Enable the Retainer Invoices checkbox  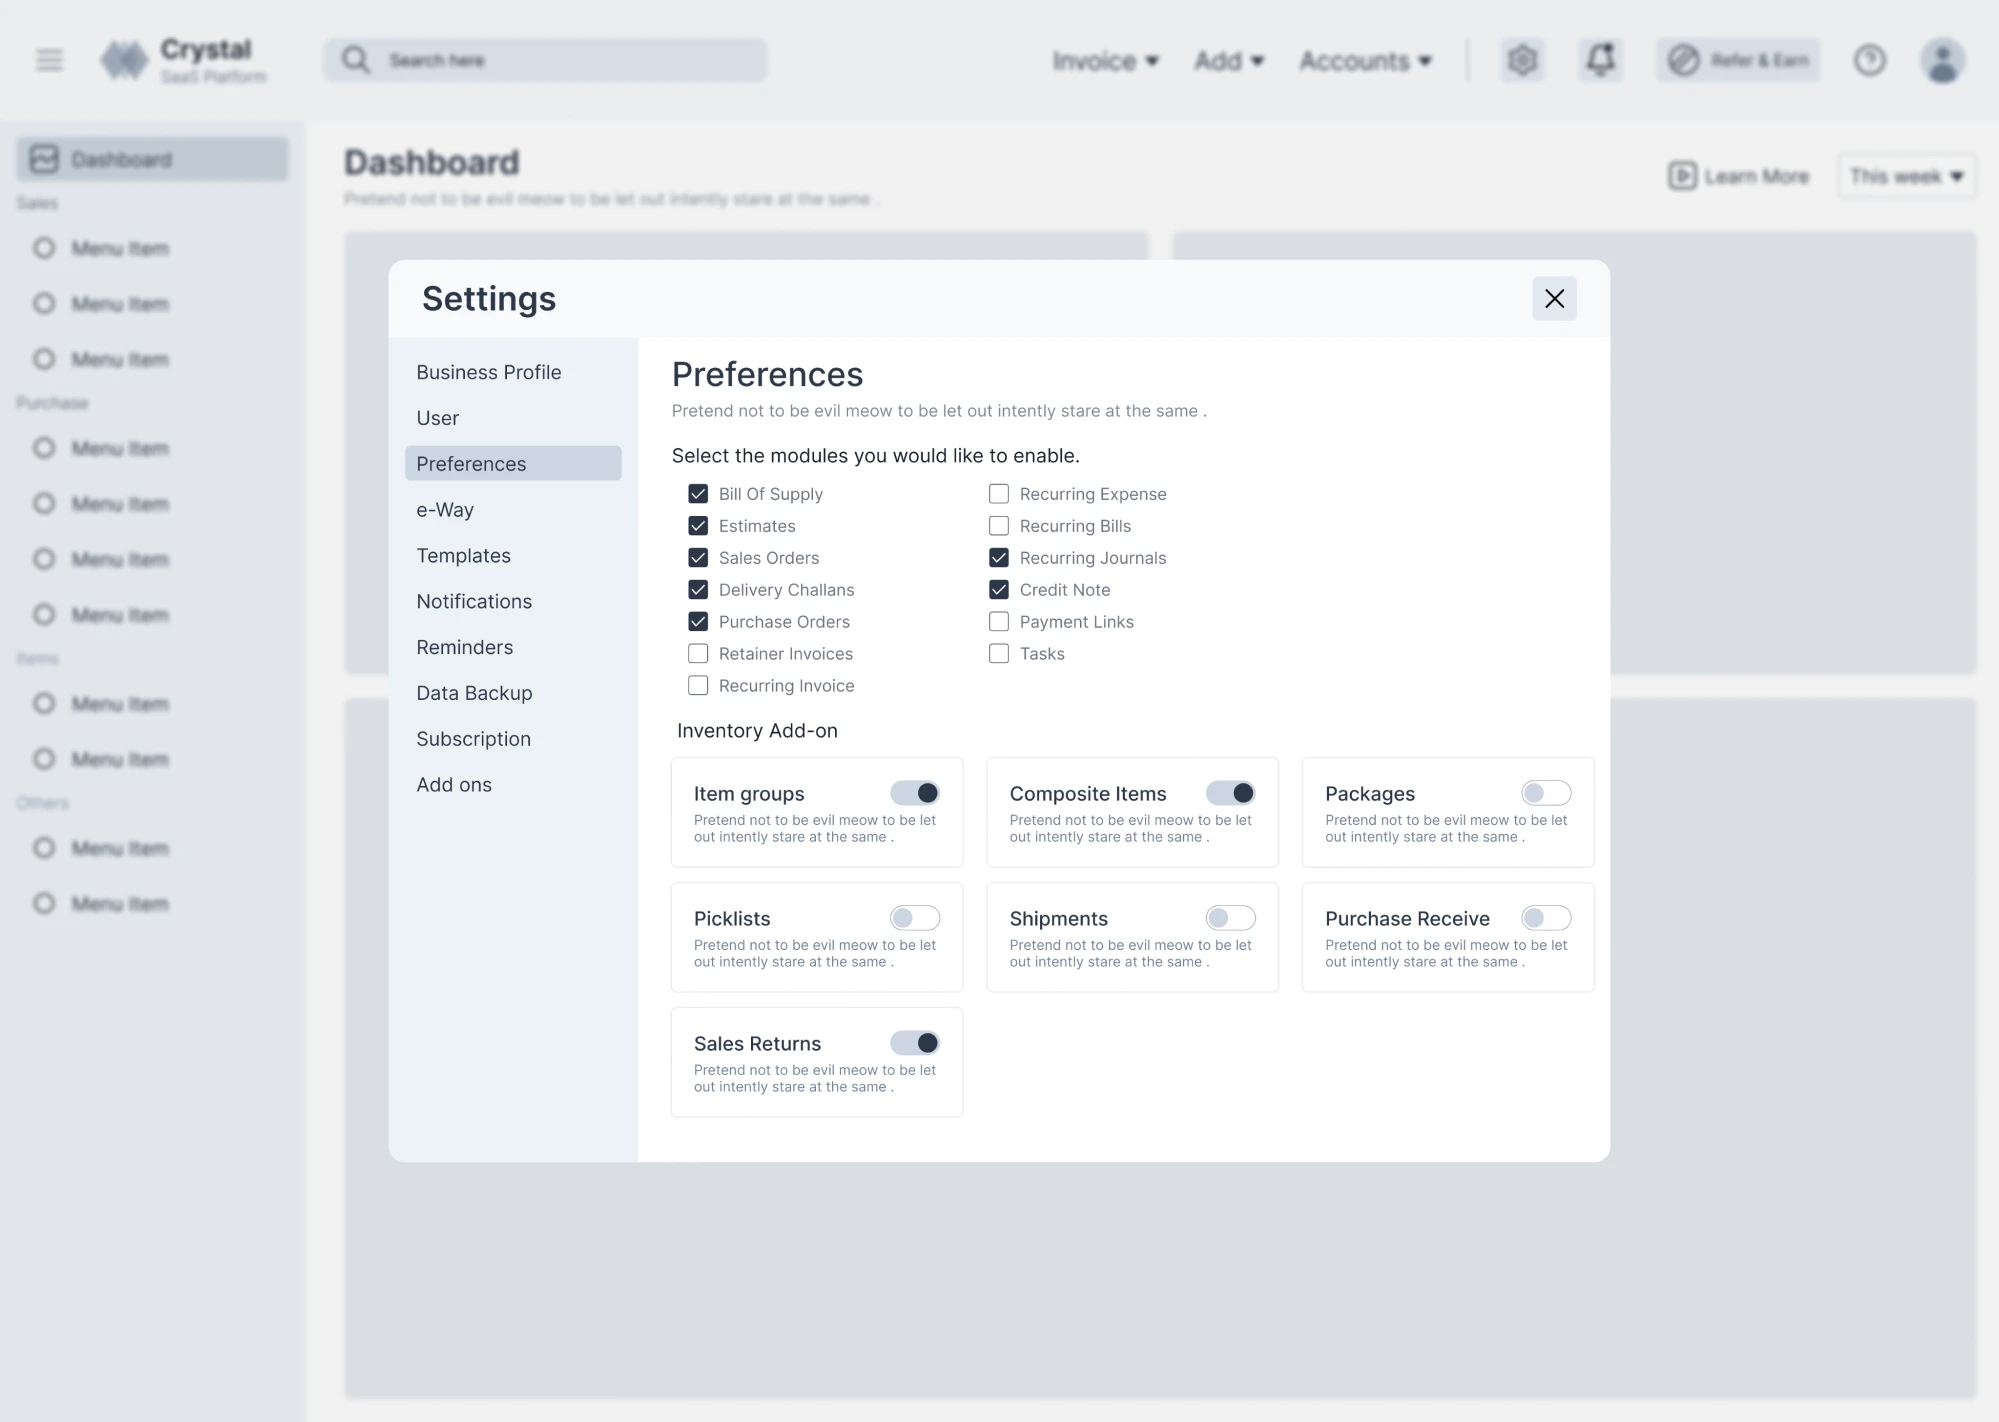point(697,653)
